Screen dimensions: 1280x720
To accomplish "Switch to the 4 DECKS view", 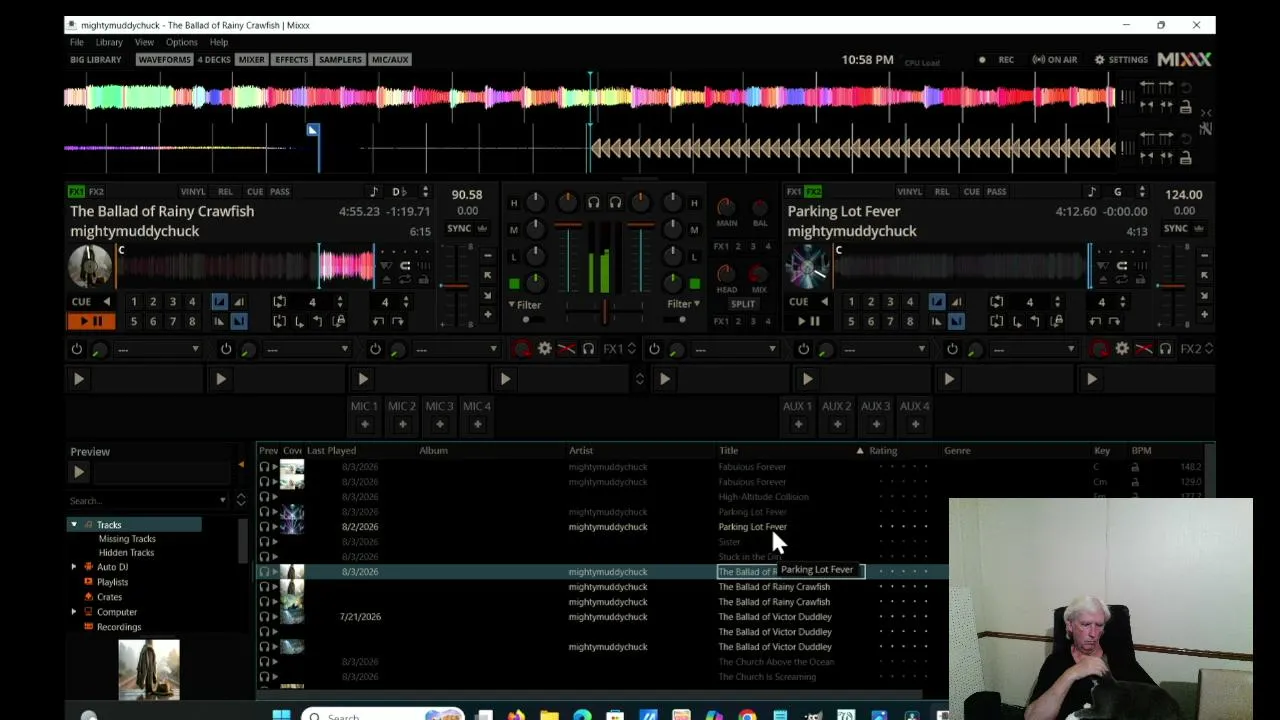I will click(x=214, y=60).
